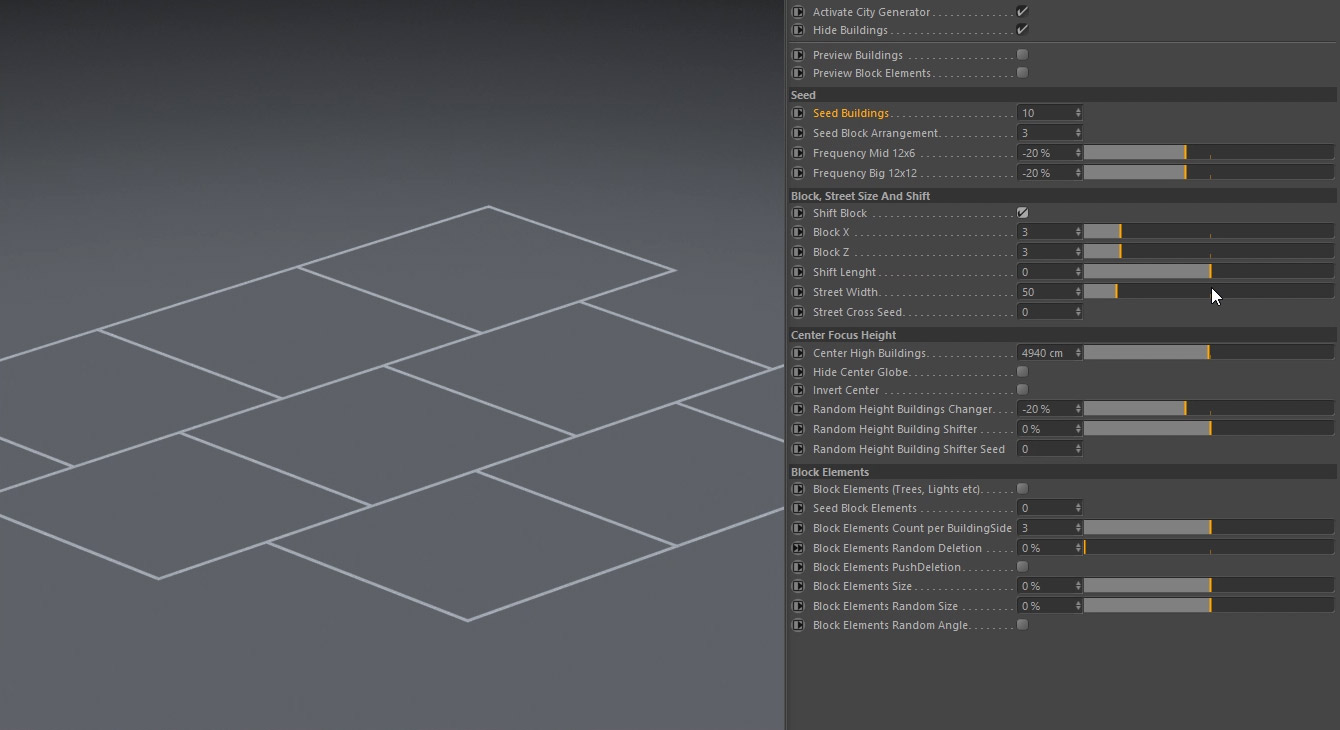Click the Center High Buildings slider
This screenshot has height=730, width=1340.
tap(1209, 353)
